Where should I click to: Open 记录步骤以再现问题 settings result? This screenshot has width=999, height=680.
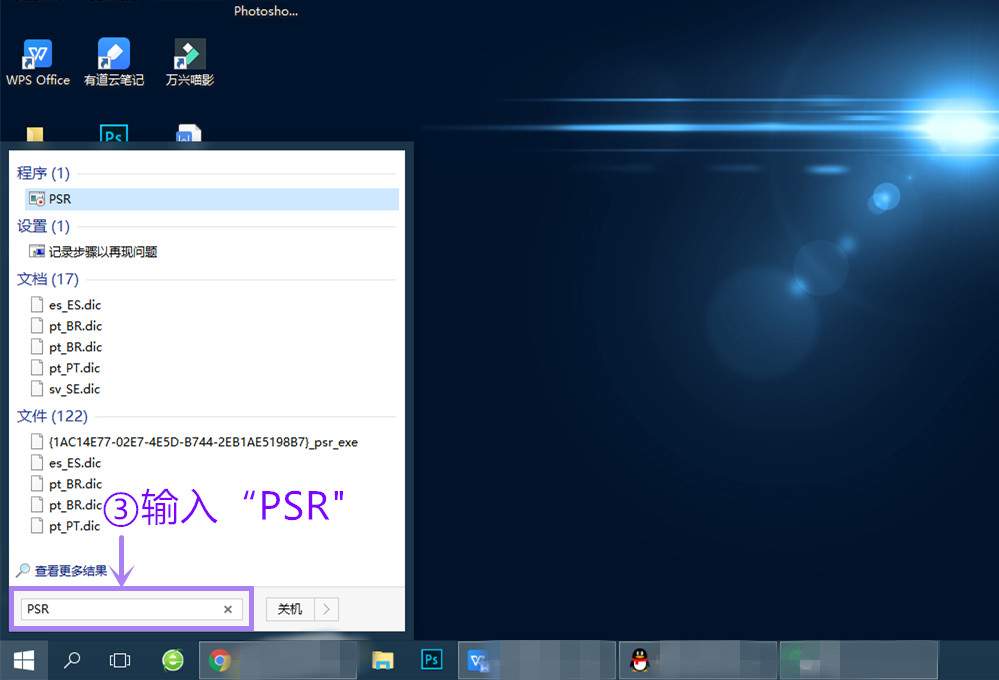(93, 252)
